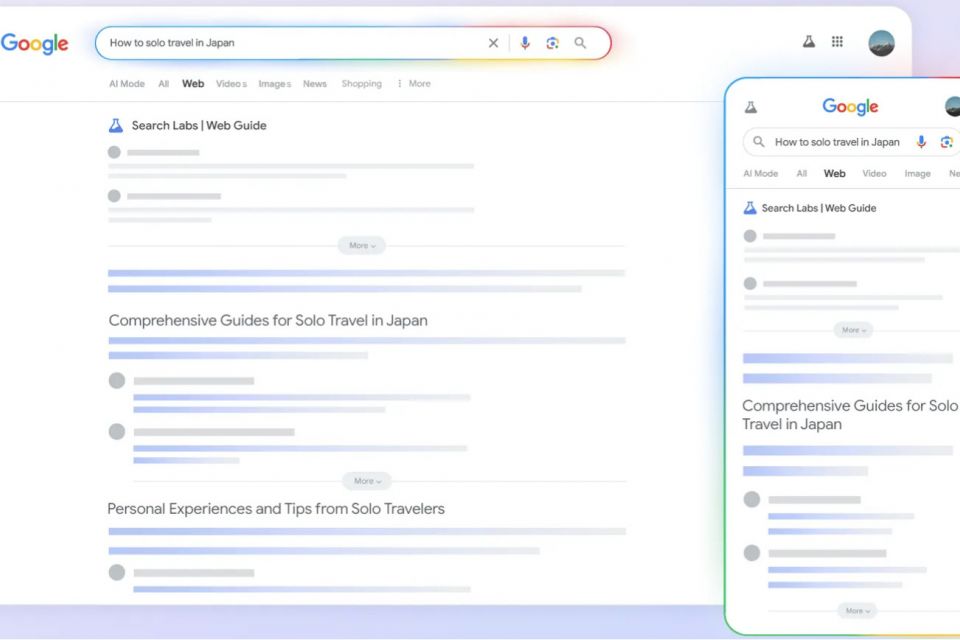Start the search with the magnifier icon
The height and width of the screenshot is (640, 960).
point(580,43)
